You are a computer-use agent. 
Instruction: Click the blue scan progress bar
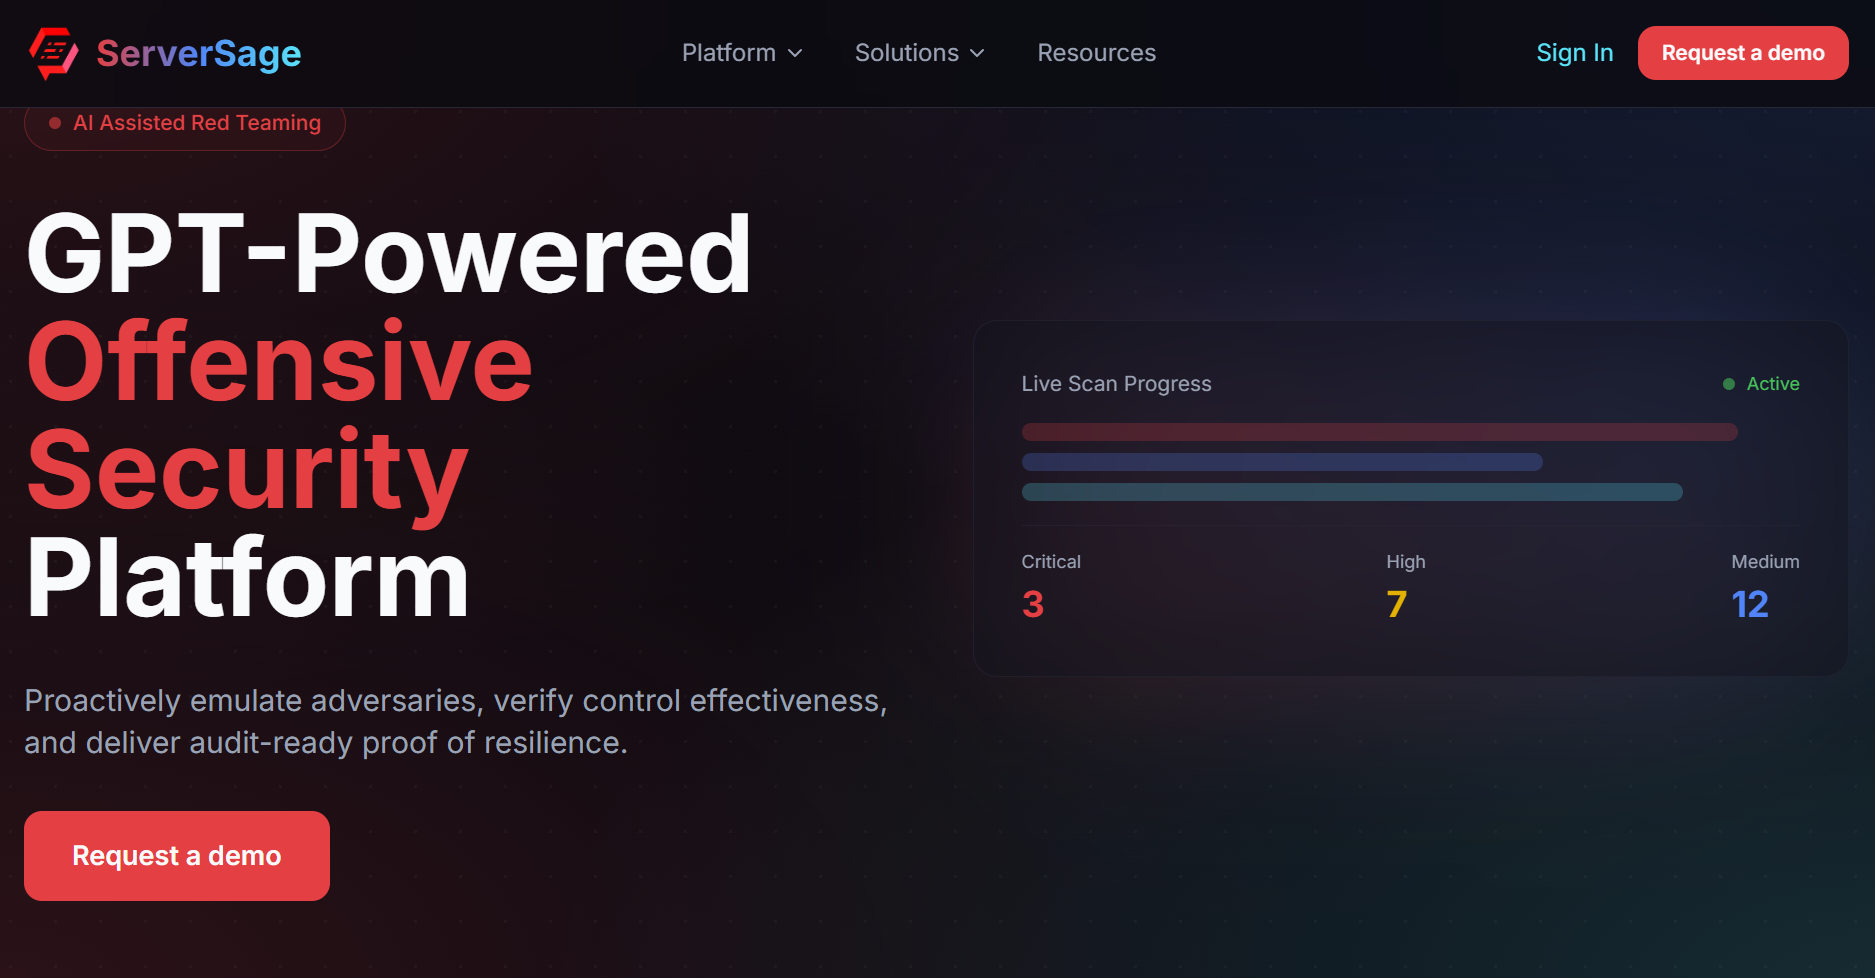coord(1281,462)
